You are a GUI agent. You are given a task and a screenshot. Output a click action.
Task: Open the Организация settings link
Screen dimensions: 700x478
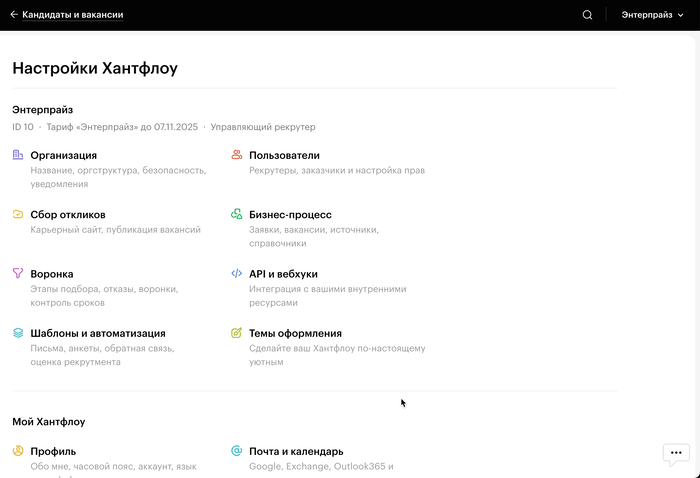pyautogui.click(x=64, y=155)
